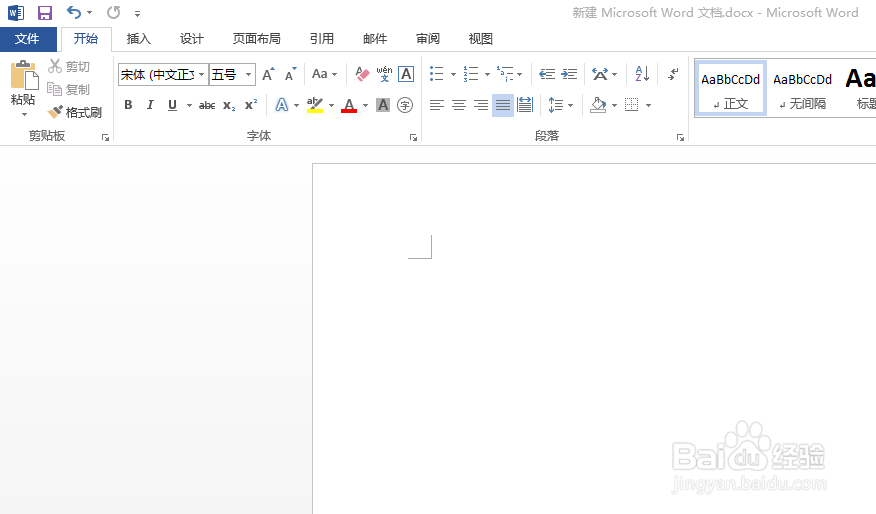Image resolution: width=876 pixels, height=514 pixels.
Task: Open the phonetic guide wén icon
Action: pyautogui.click(x=384, y=74)
